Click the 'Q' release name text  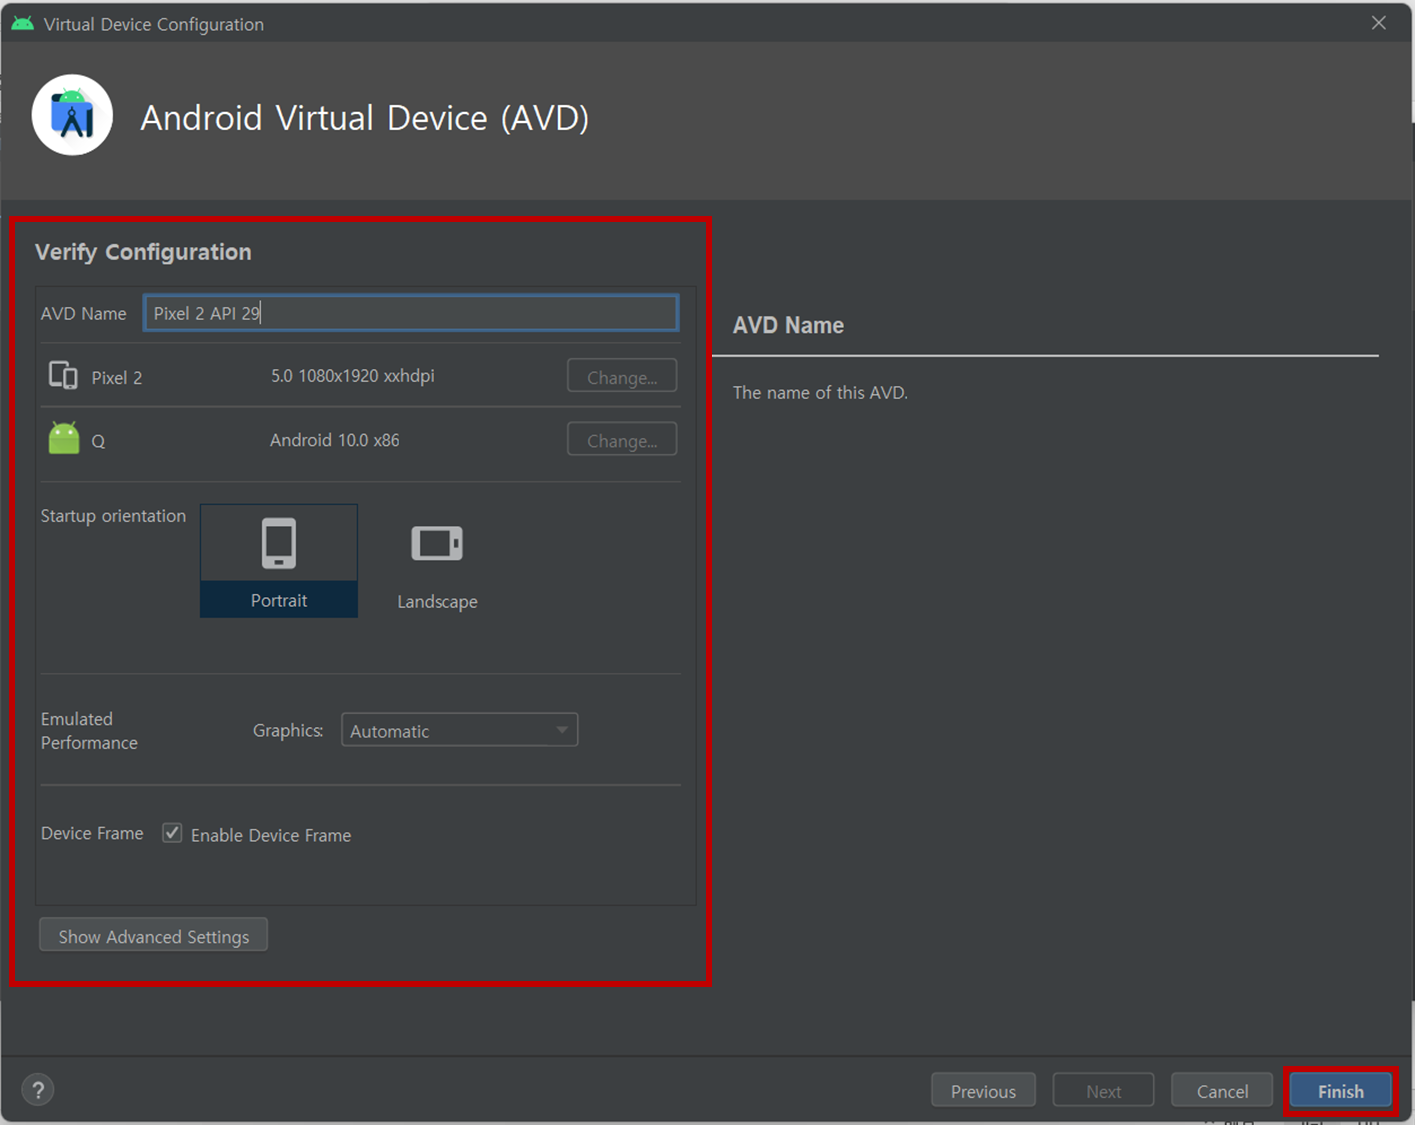(98, 441)
